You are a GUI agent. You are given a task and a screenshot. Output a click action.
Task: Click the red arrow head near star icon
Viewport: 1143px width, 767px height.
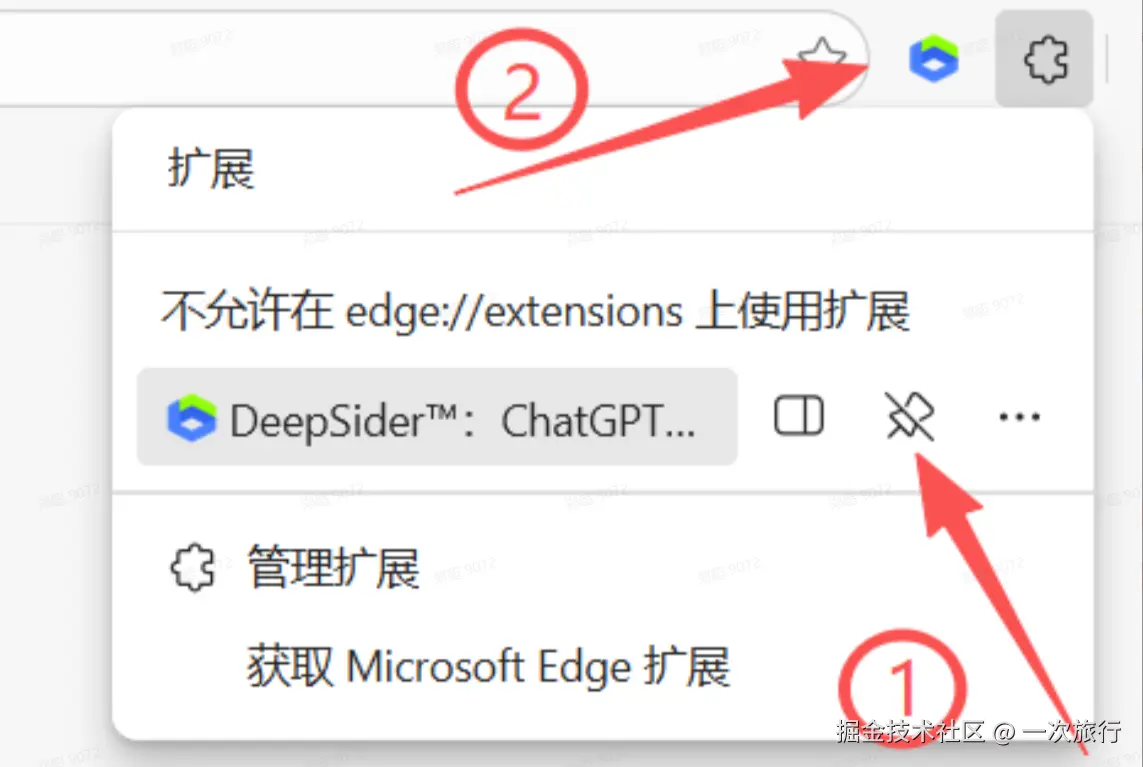pyautogui.click(x=830, y=84)
